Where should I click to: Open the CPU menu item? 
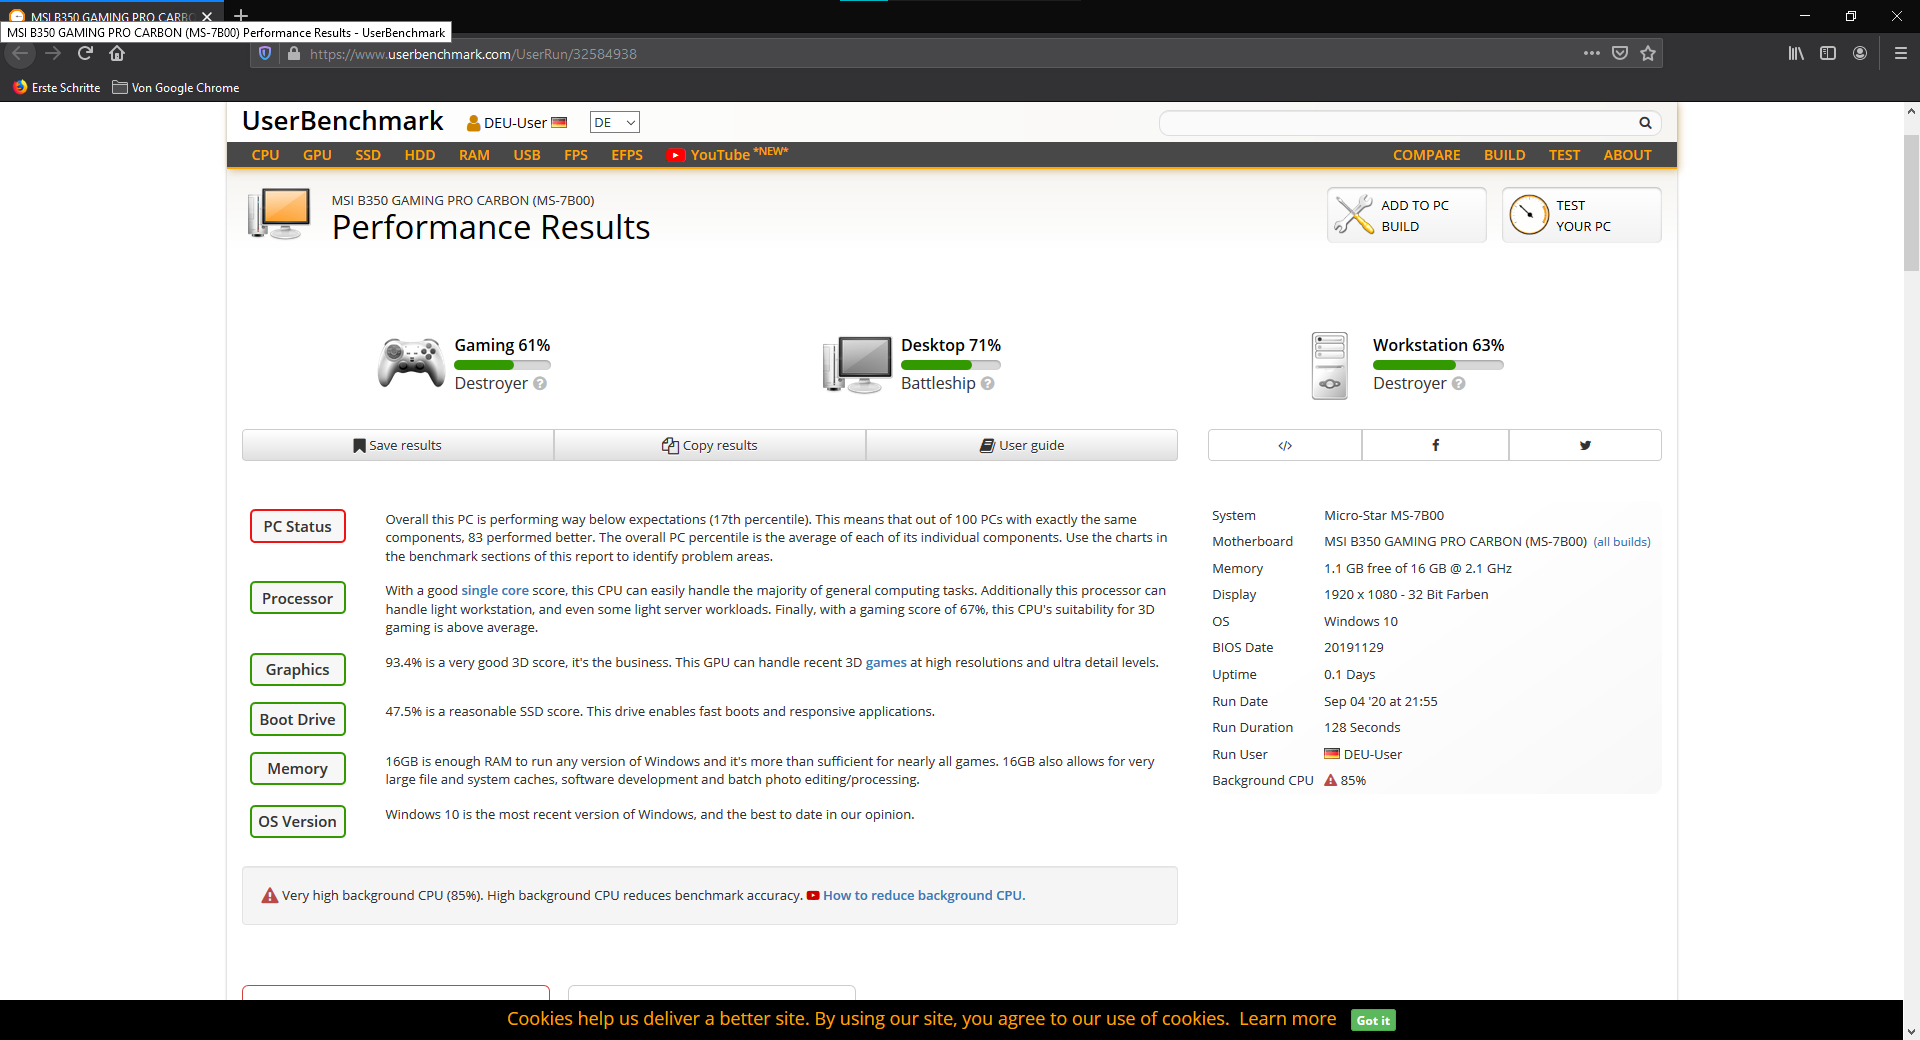click(265, 155)
